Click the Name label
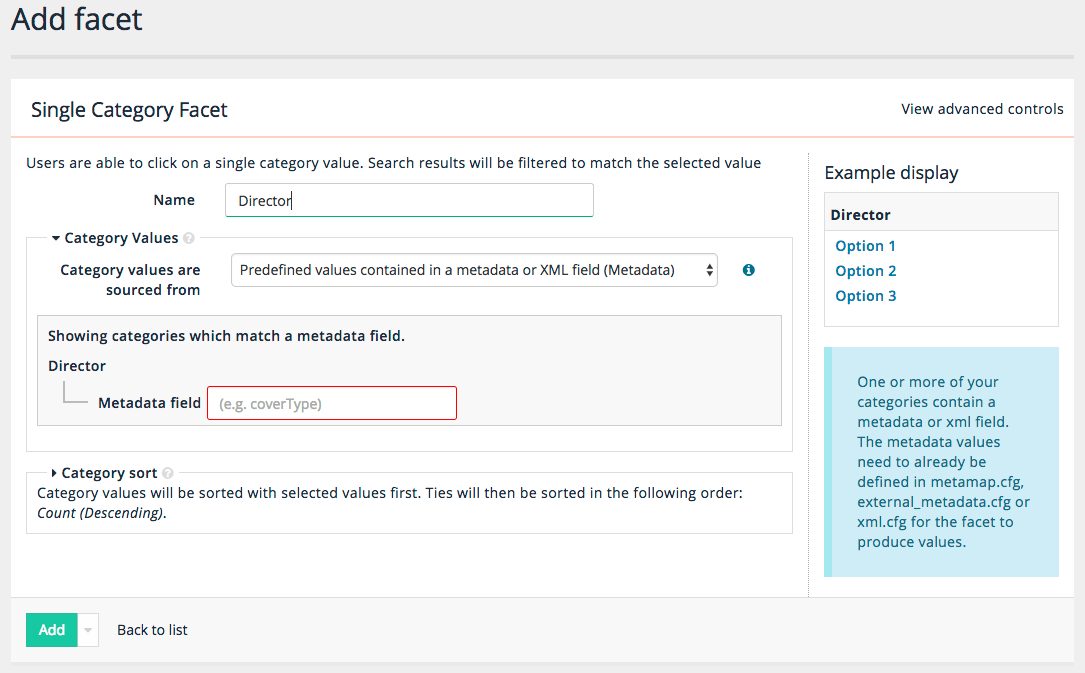 tap(174, 200)
